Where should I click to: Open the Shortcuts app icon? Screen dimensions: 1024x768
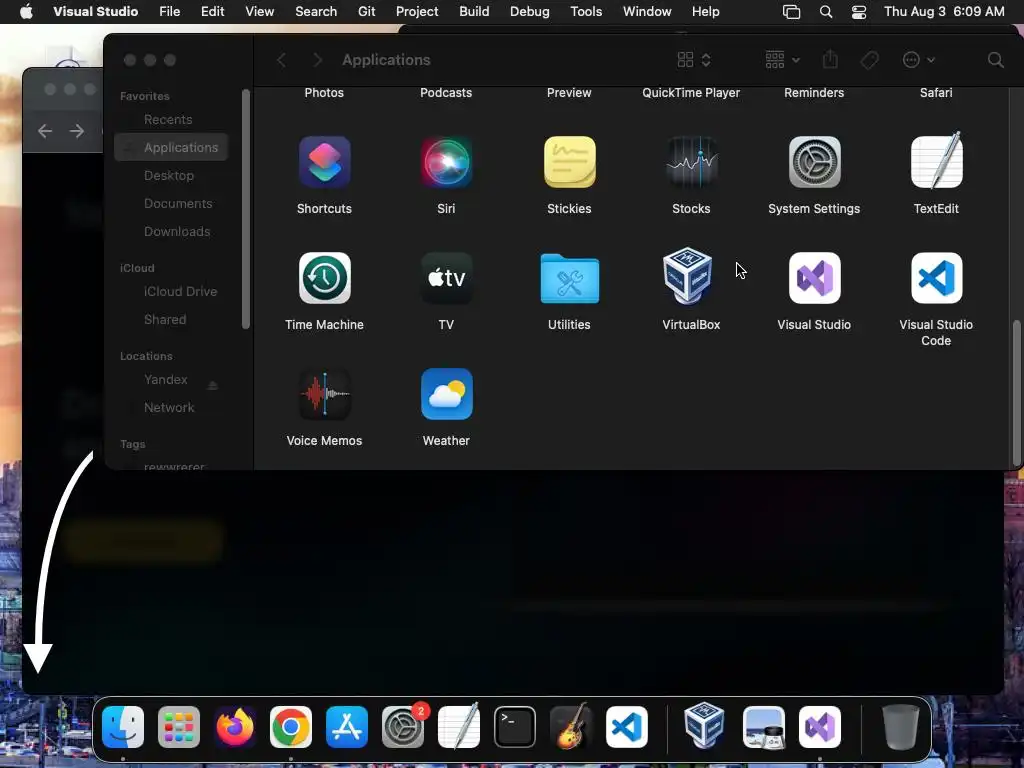coord(325,162)
